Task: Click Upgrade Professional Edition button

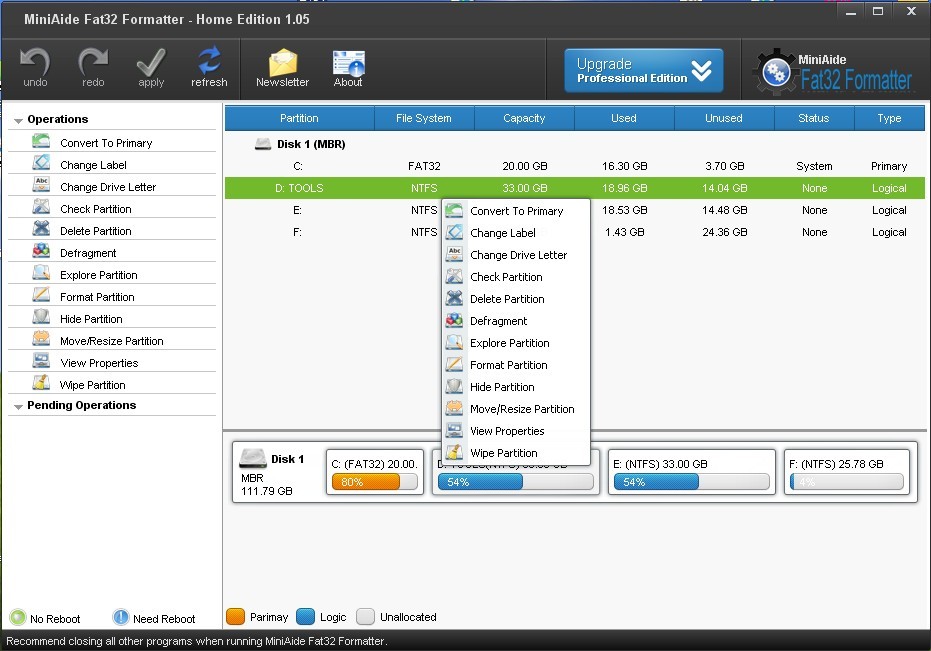Action: [x=644, y=71]
